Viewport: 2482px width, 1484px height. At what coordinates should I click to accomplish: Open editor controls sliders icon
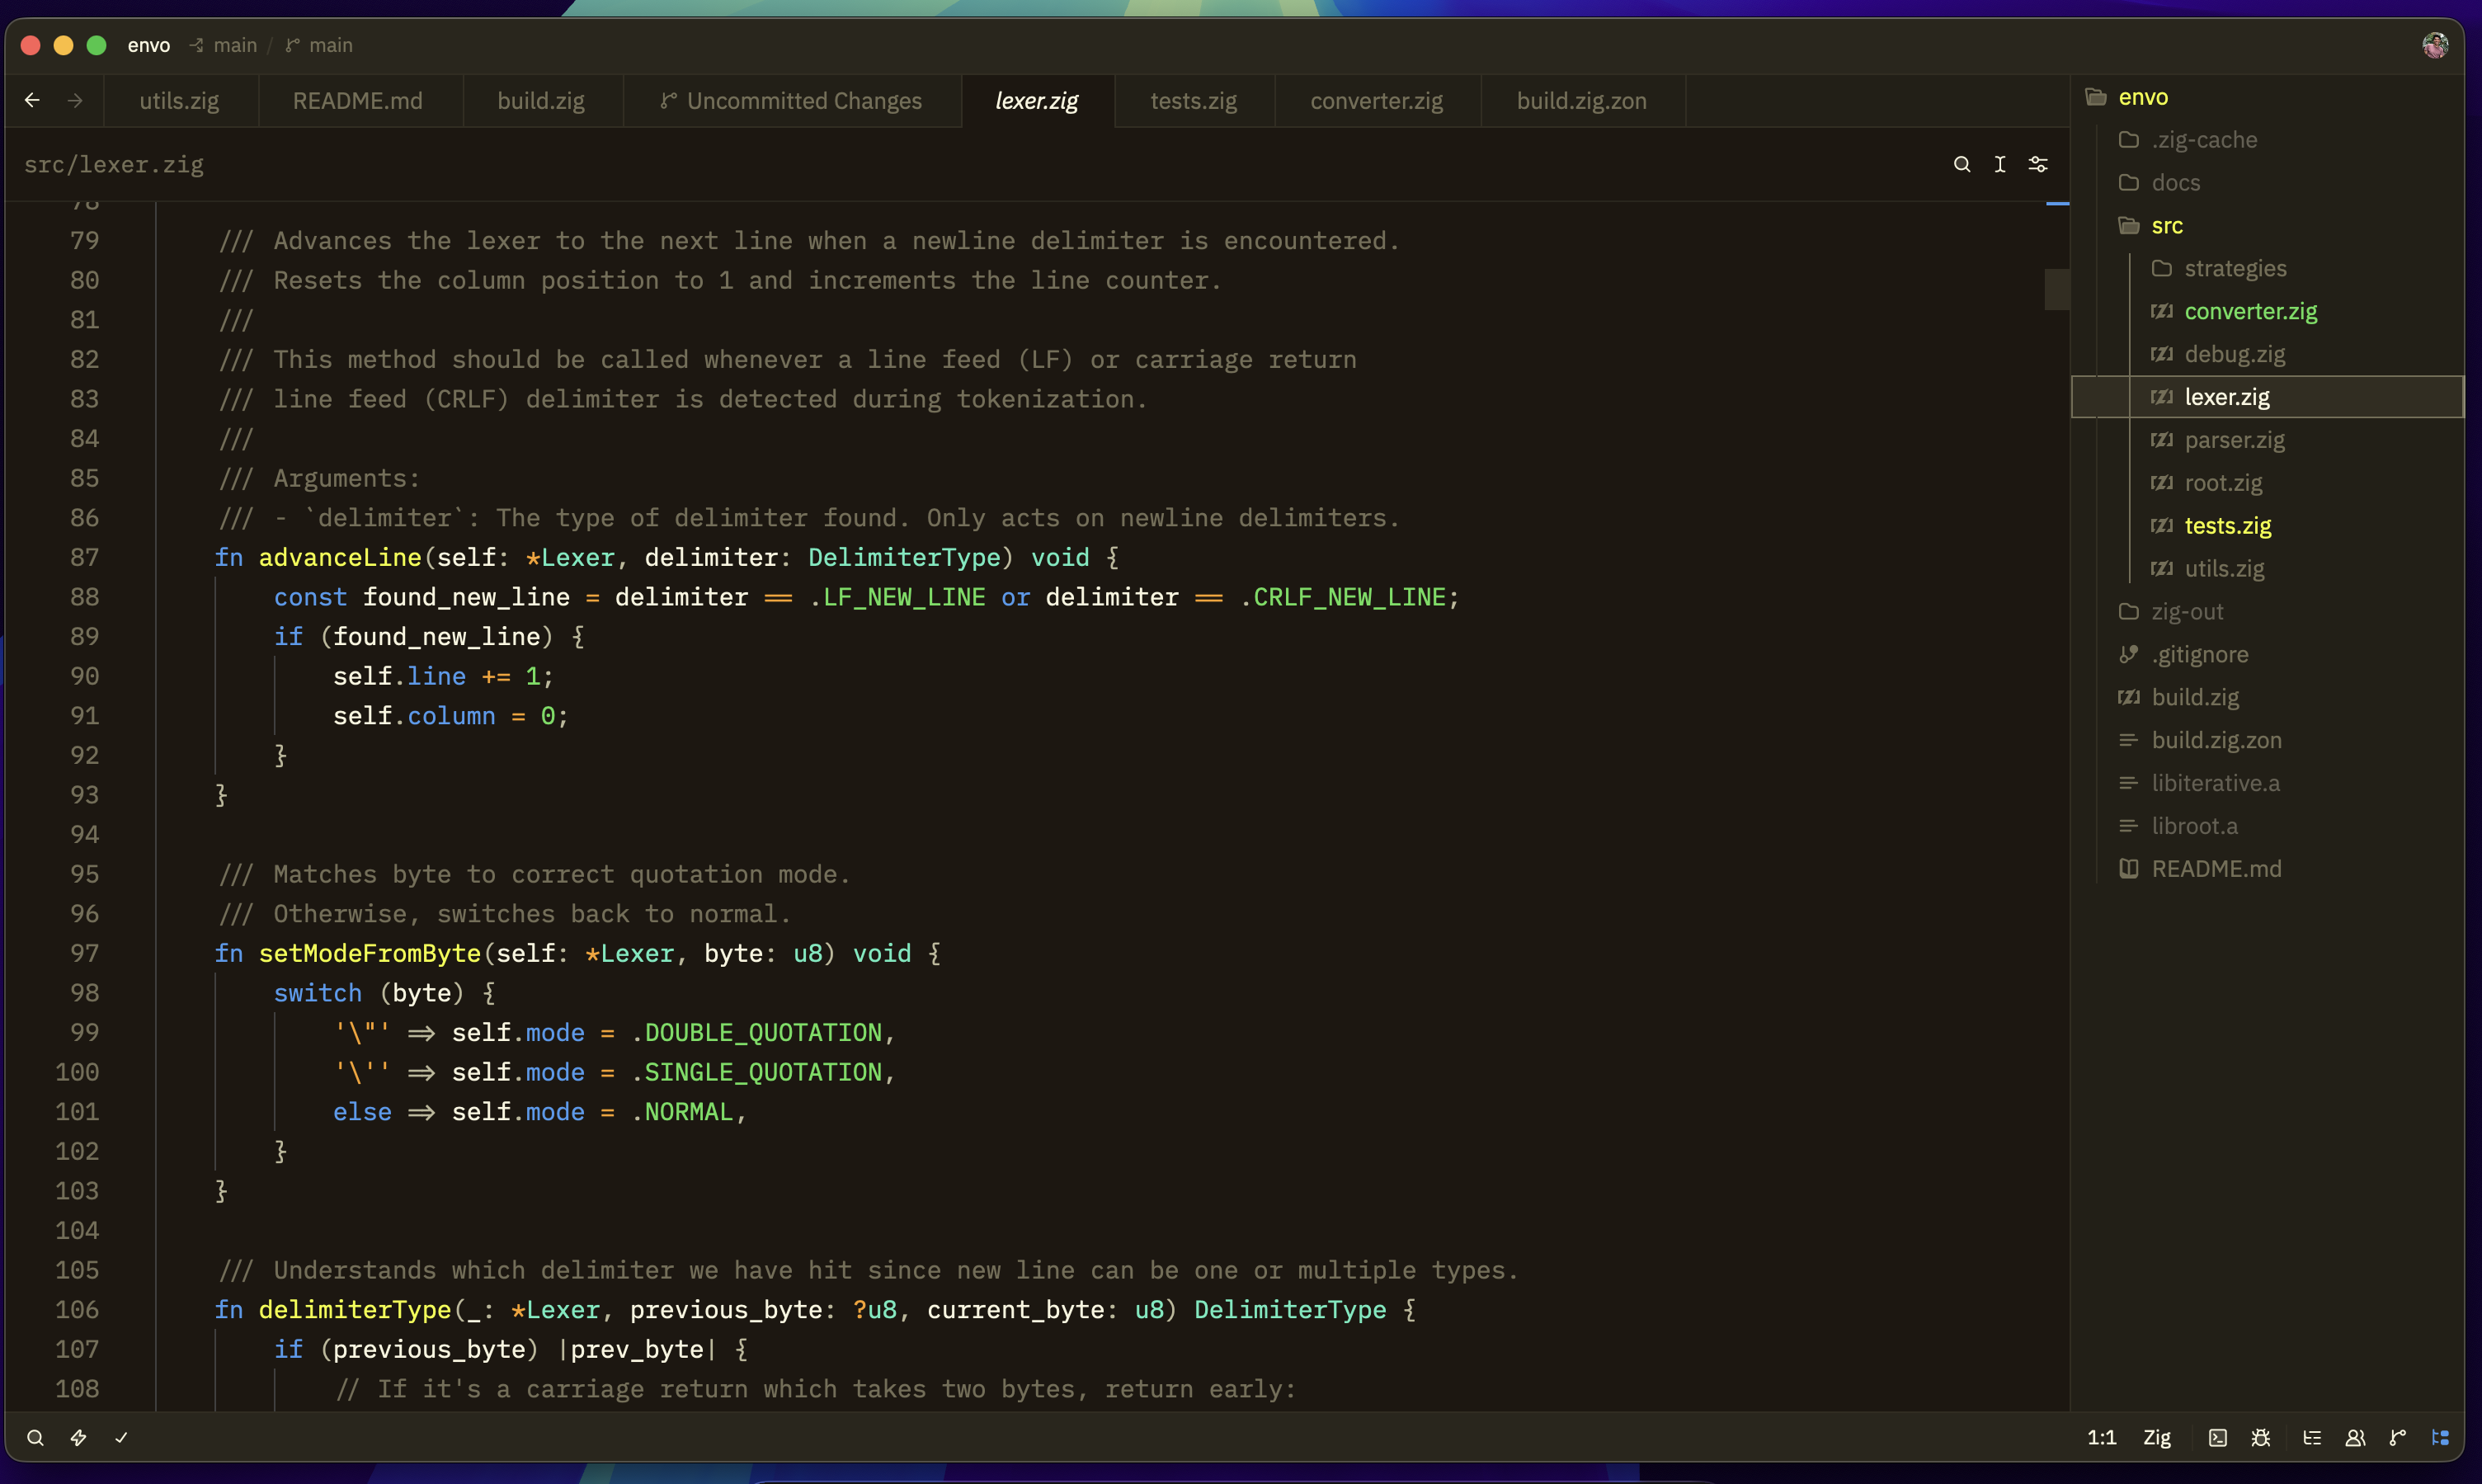click(2038, 164)
